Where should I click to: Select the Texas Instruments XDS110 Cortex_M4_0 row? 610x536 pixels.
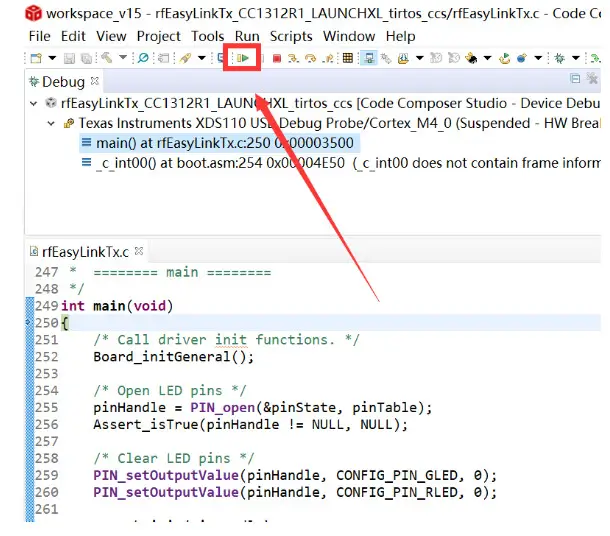pyautogui.click(x=332, y=123)
